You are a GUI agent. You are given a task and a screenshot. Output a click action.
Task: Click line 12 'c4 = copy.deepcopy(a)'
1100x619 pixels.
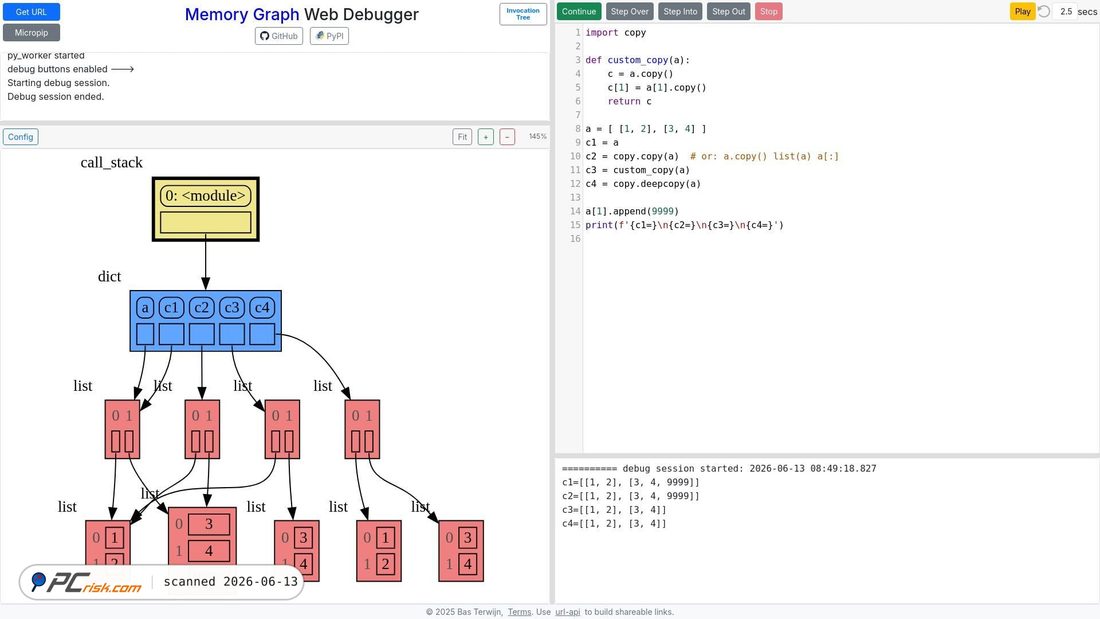click(643, 184)
